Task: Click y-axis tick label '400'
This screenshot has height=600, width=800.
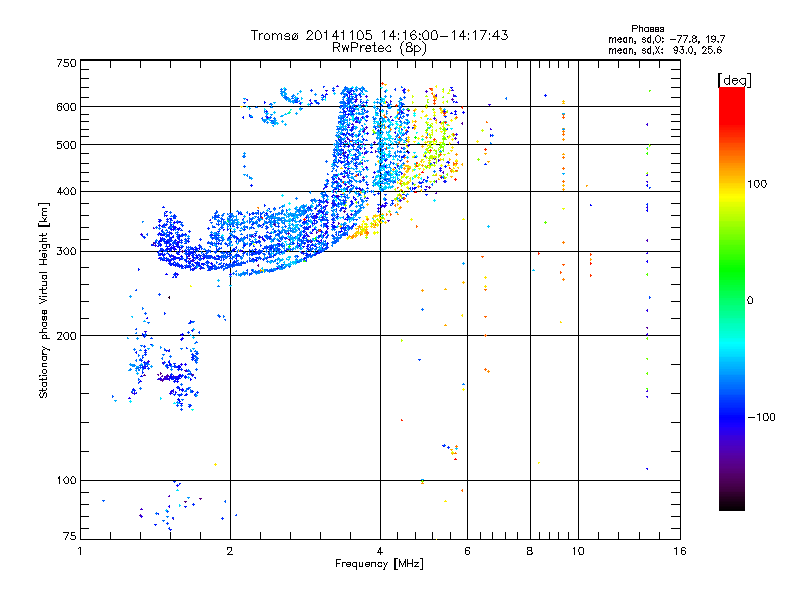Action: pos(66,192)
